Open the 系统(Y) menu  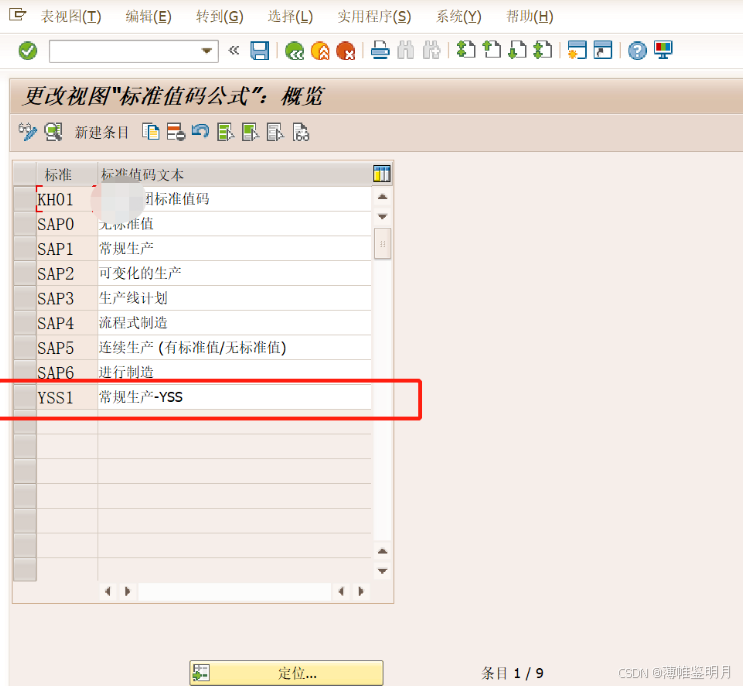[x=459, y=17]
